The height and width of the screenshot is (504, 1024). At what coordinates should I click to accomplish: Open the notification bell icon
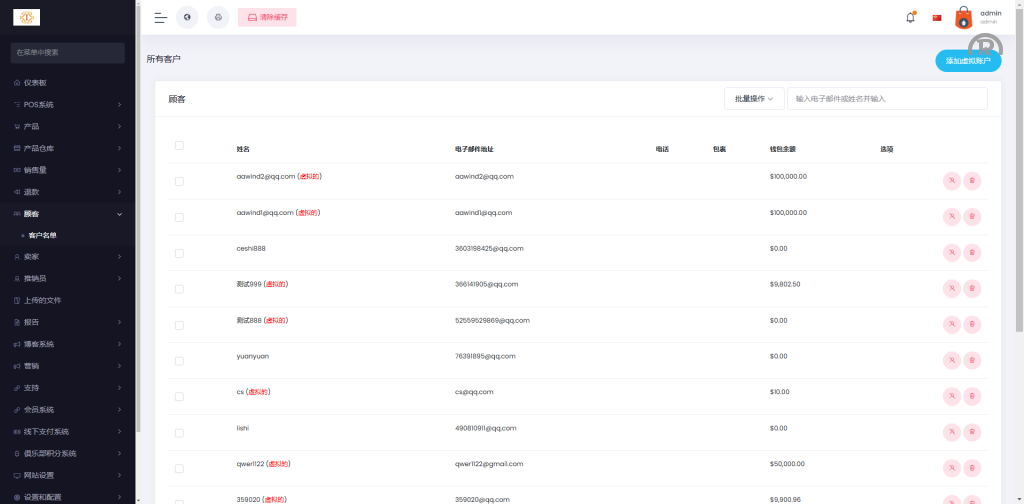click(x=910, y=18)
